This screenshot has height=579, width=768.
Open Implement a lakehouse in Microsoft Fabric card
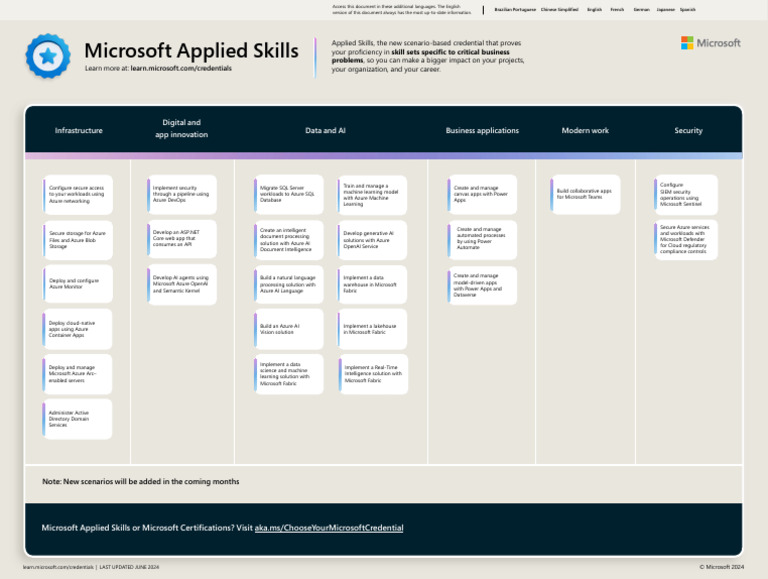372,329
